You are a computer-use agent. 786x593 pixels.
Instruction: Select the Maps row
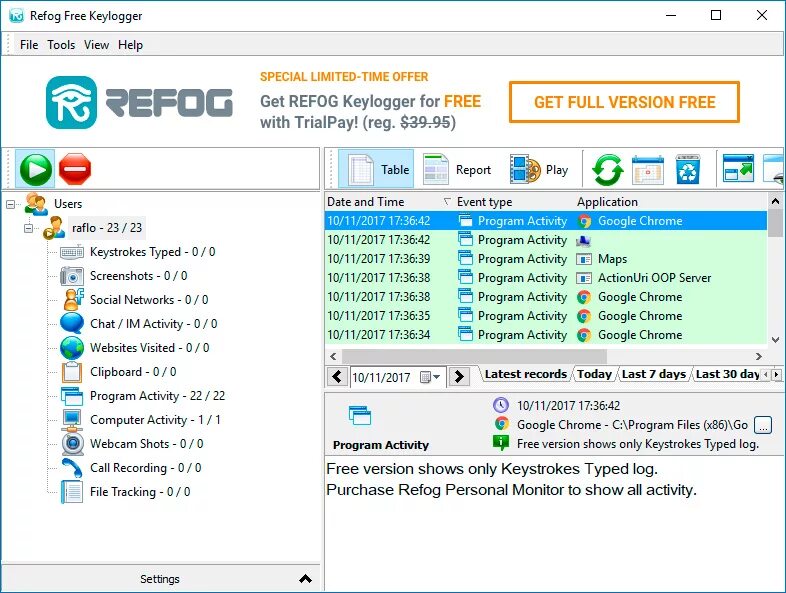click(546, 259)
